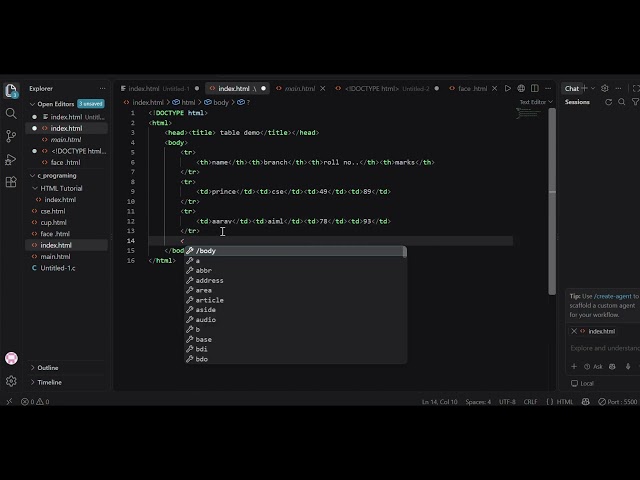Click Port : 5500 Live Server status
Image resolution: width=640 pixels, height=480 pixels.
click(x=618, y=402)
